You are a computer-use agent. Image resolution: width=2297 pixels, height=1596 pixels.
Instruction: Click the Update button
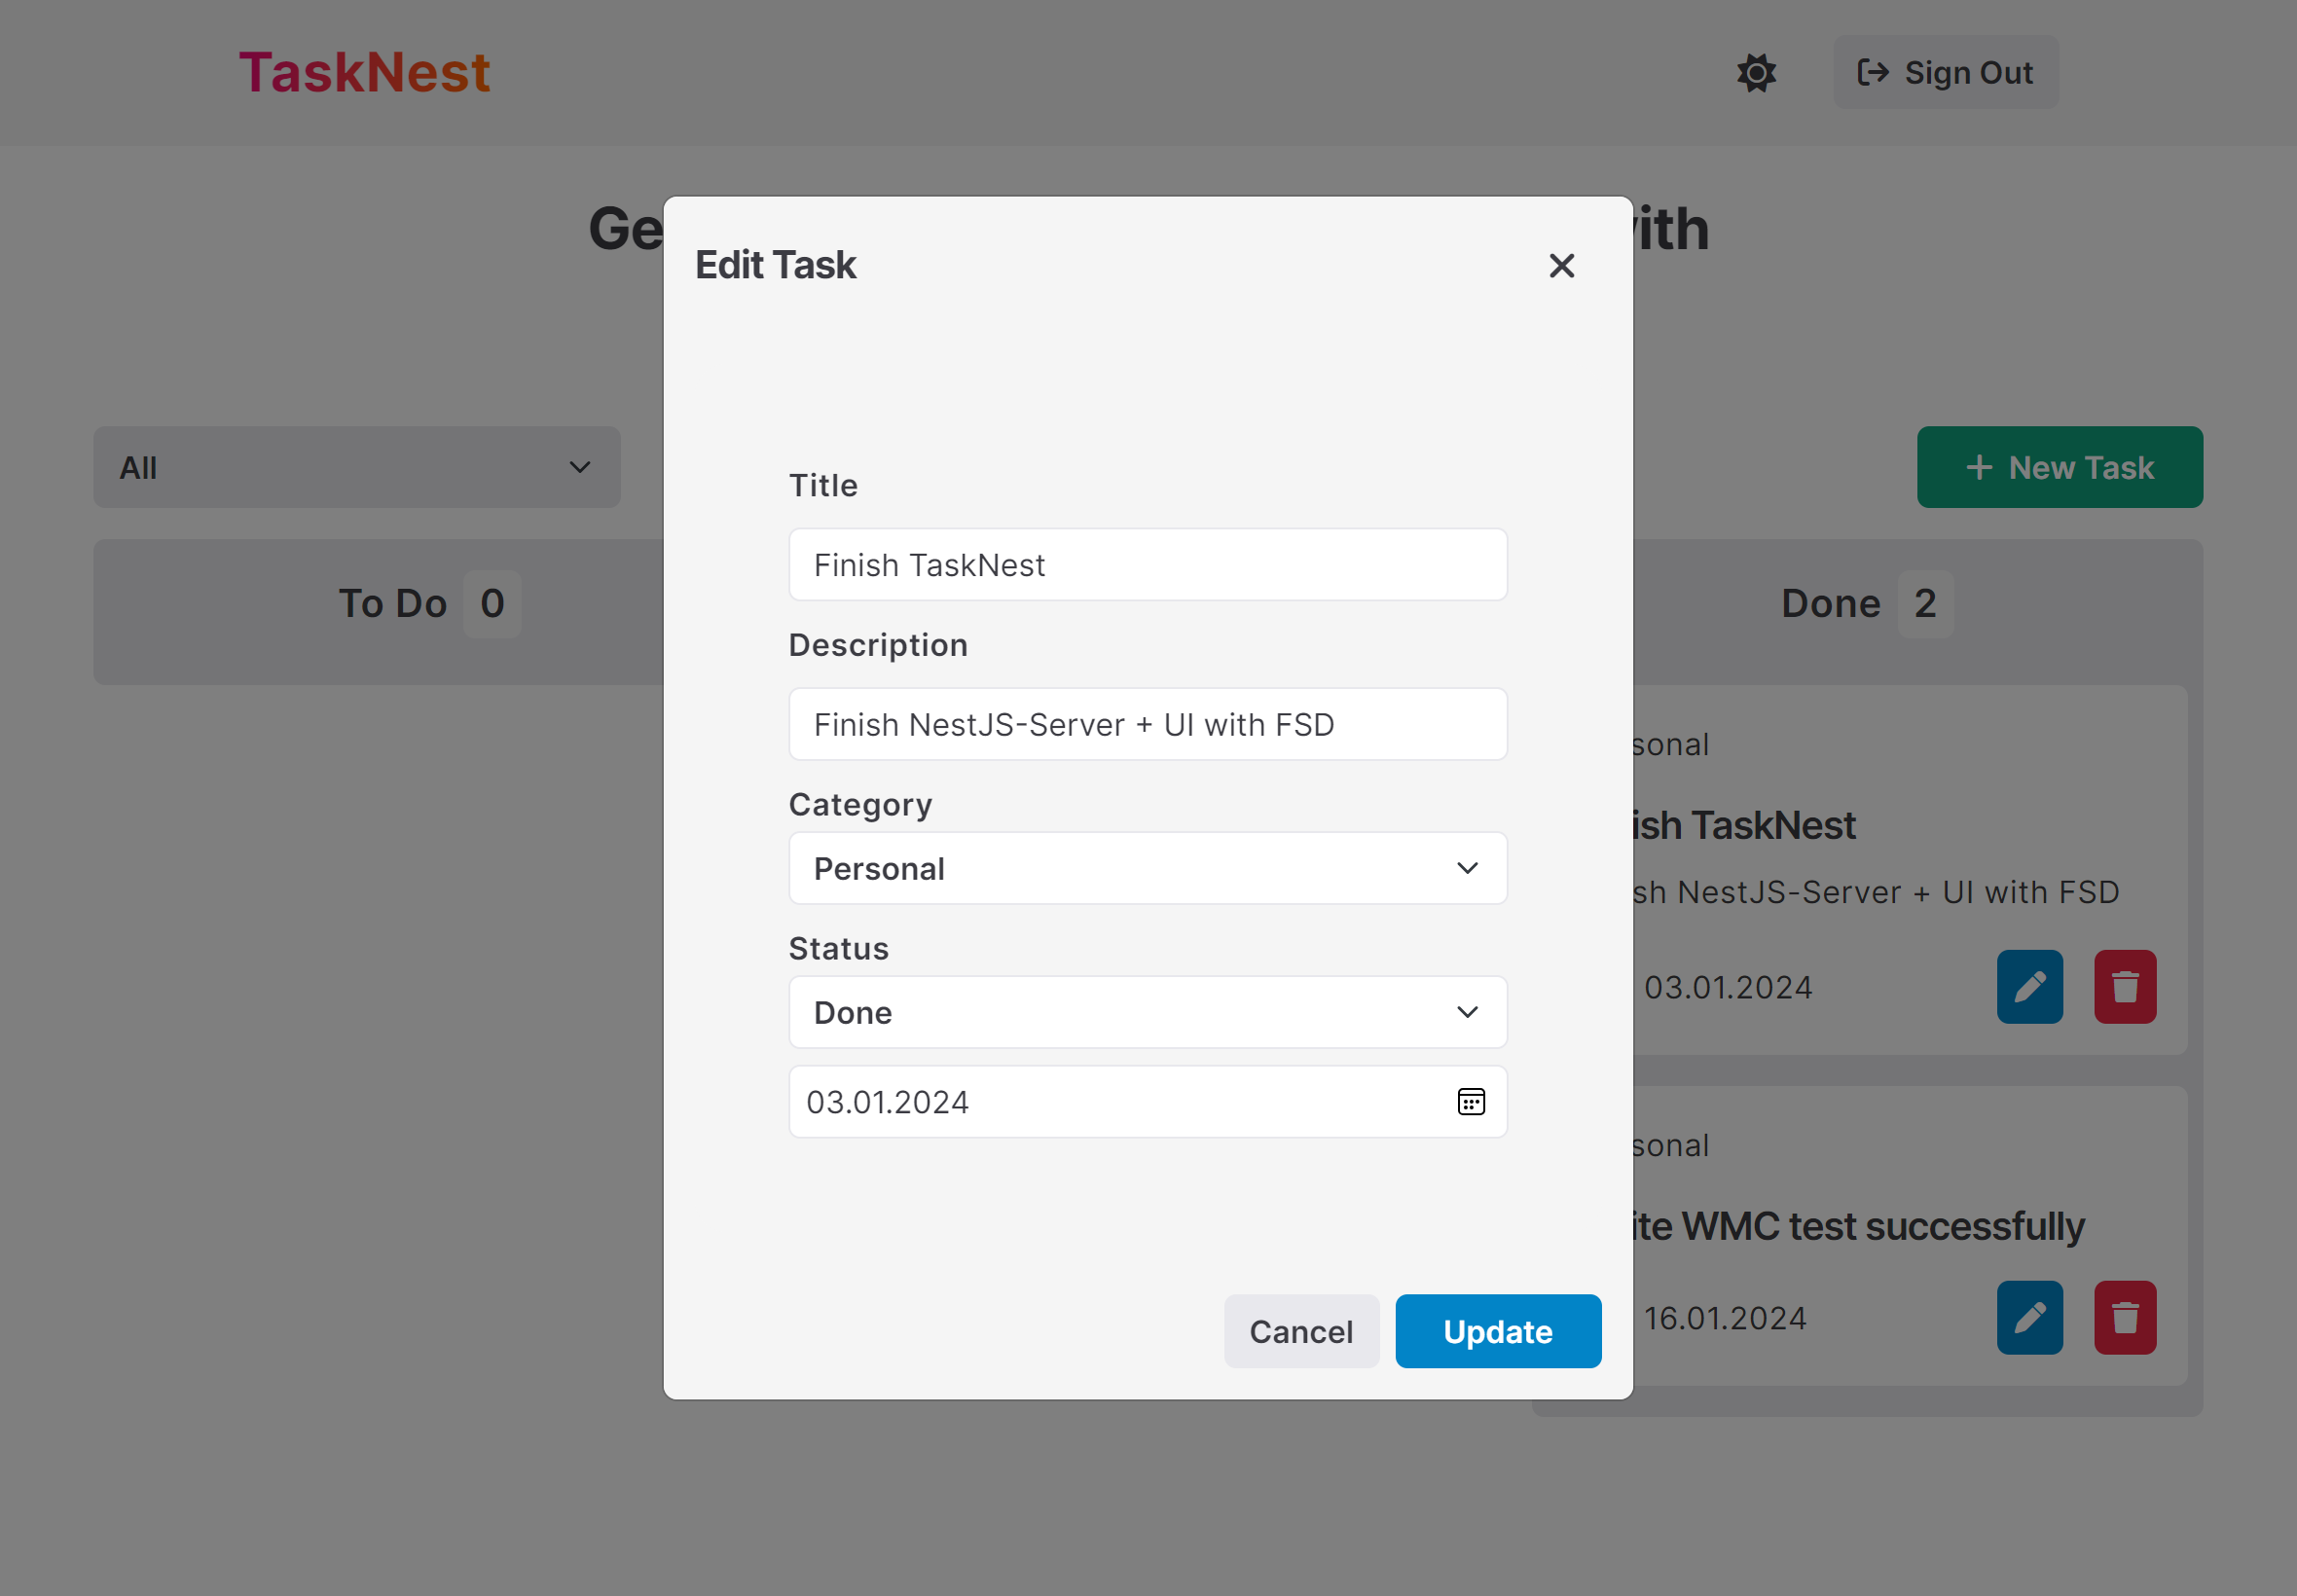click(x=1498, y=1331)
